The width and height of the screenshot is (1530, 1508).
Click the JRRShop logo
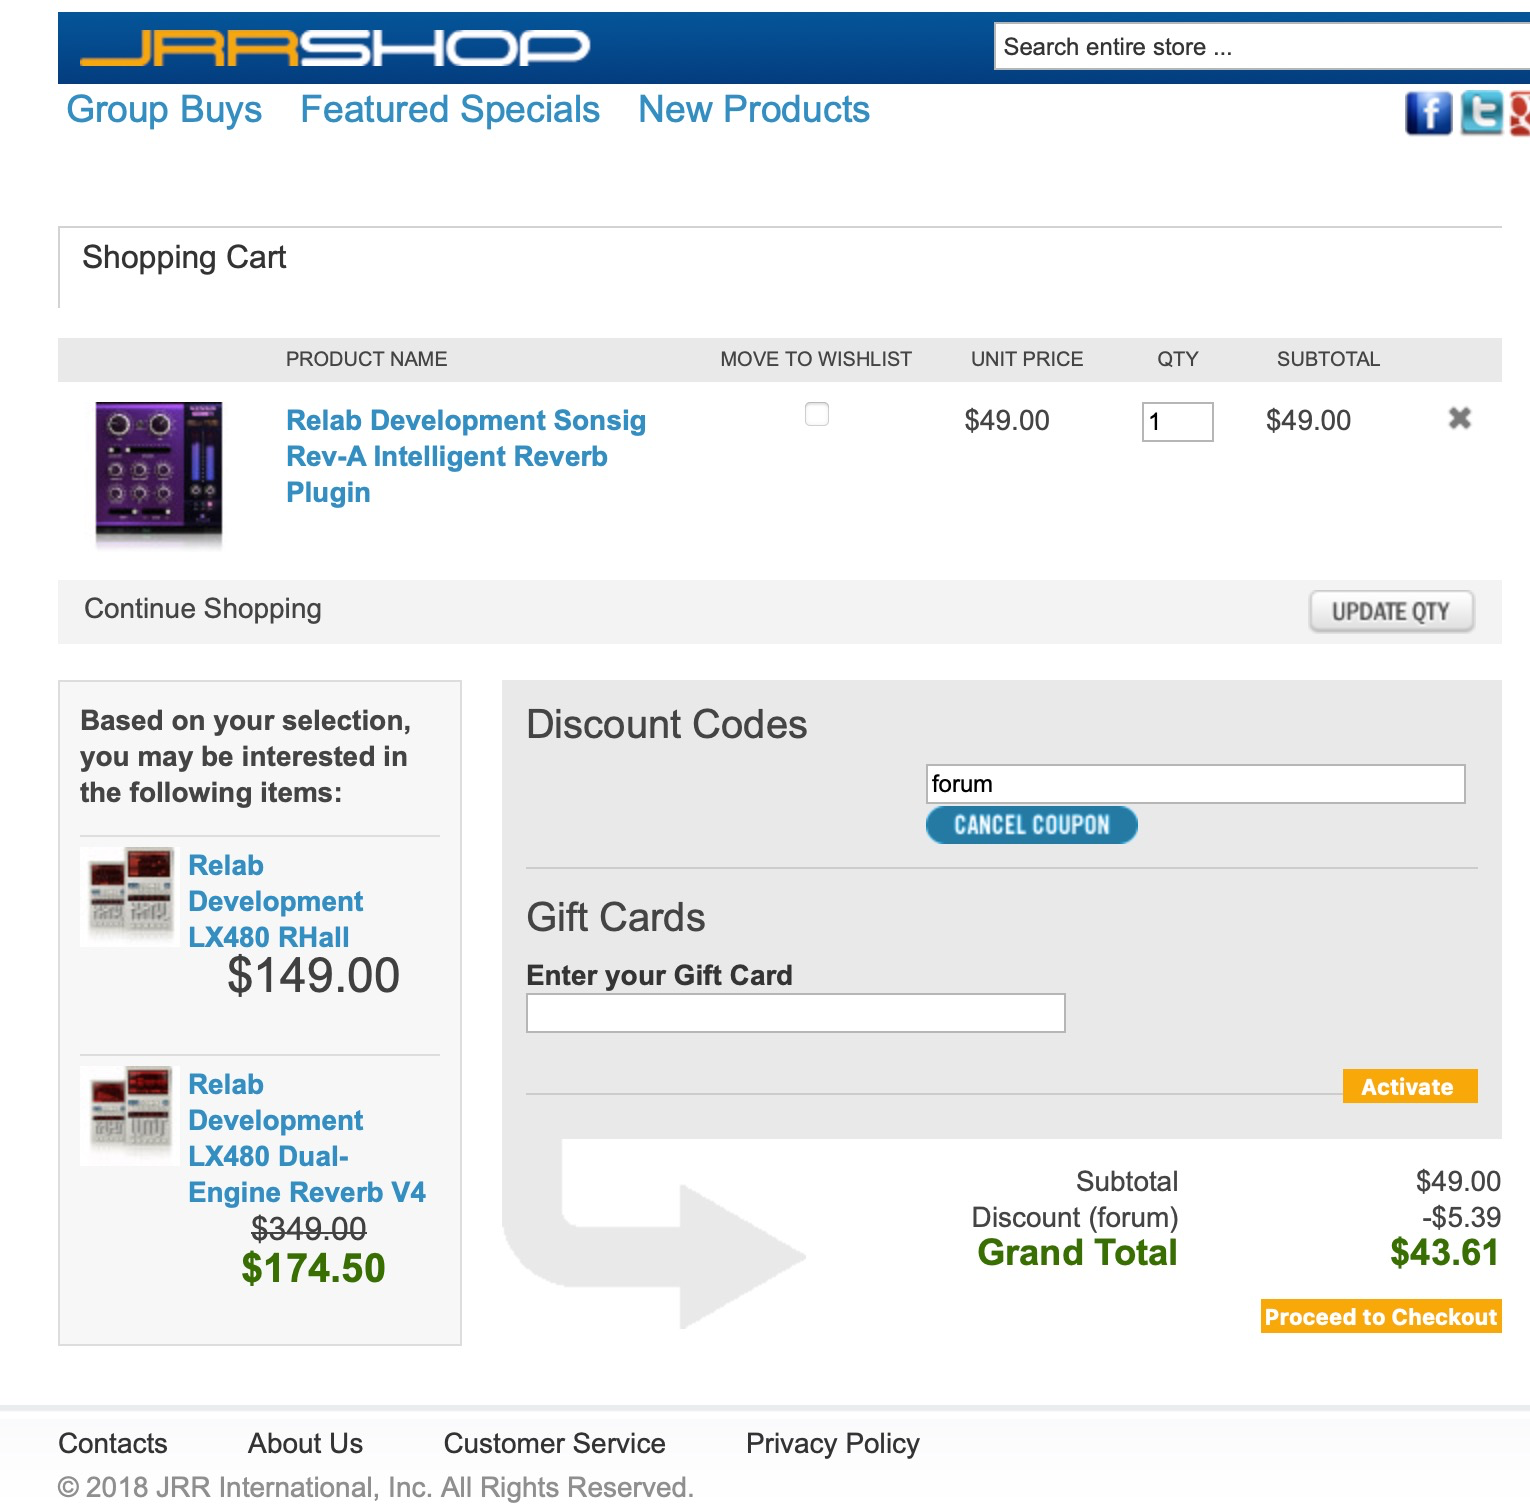tap(335, 47)
